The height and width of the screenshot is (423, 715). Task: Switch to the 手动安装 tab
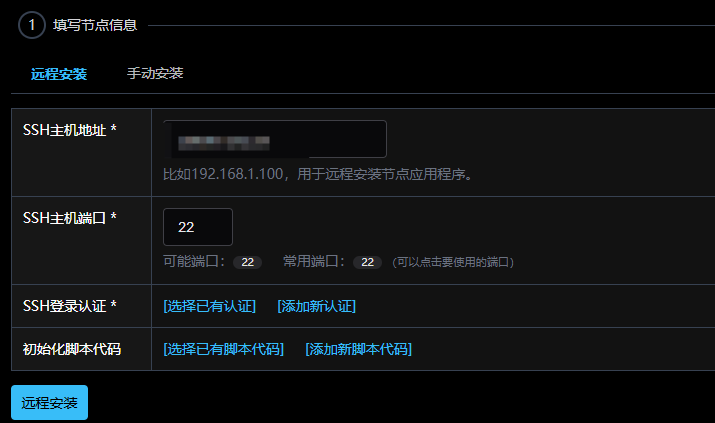pyautogui.click(x=155, y=73)
